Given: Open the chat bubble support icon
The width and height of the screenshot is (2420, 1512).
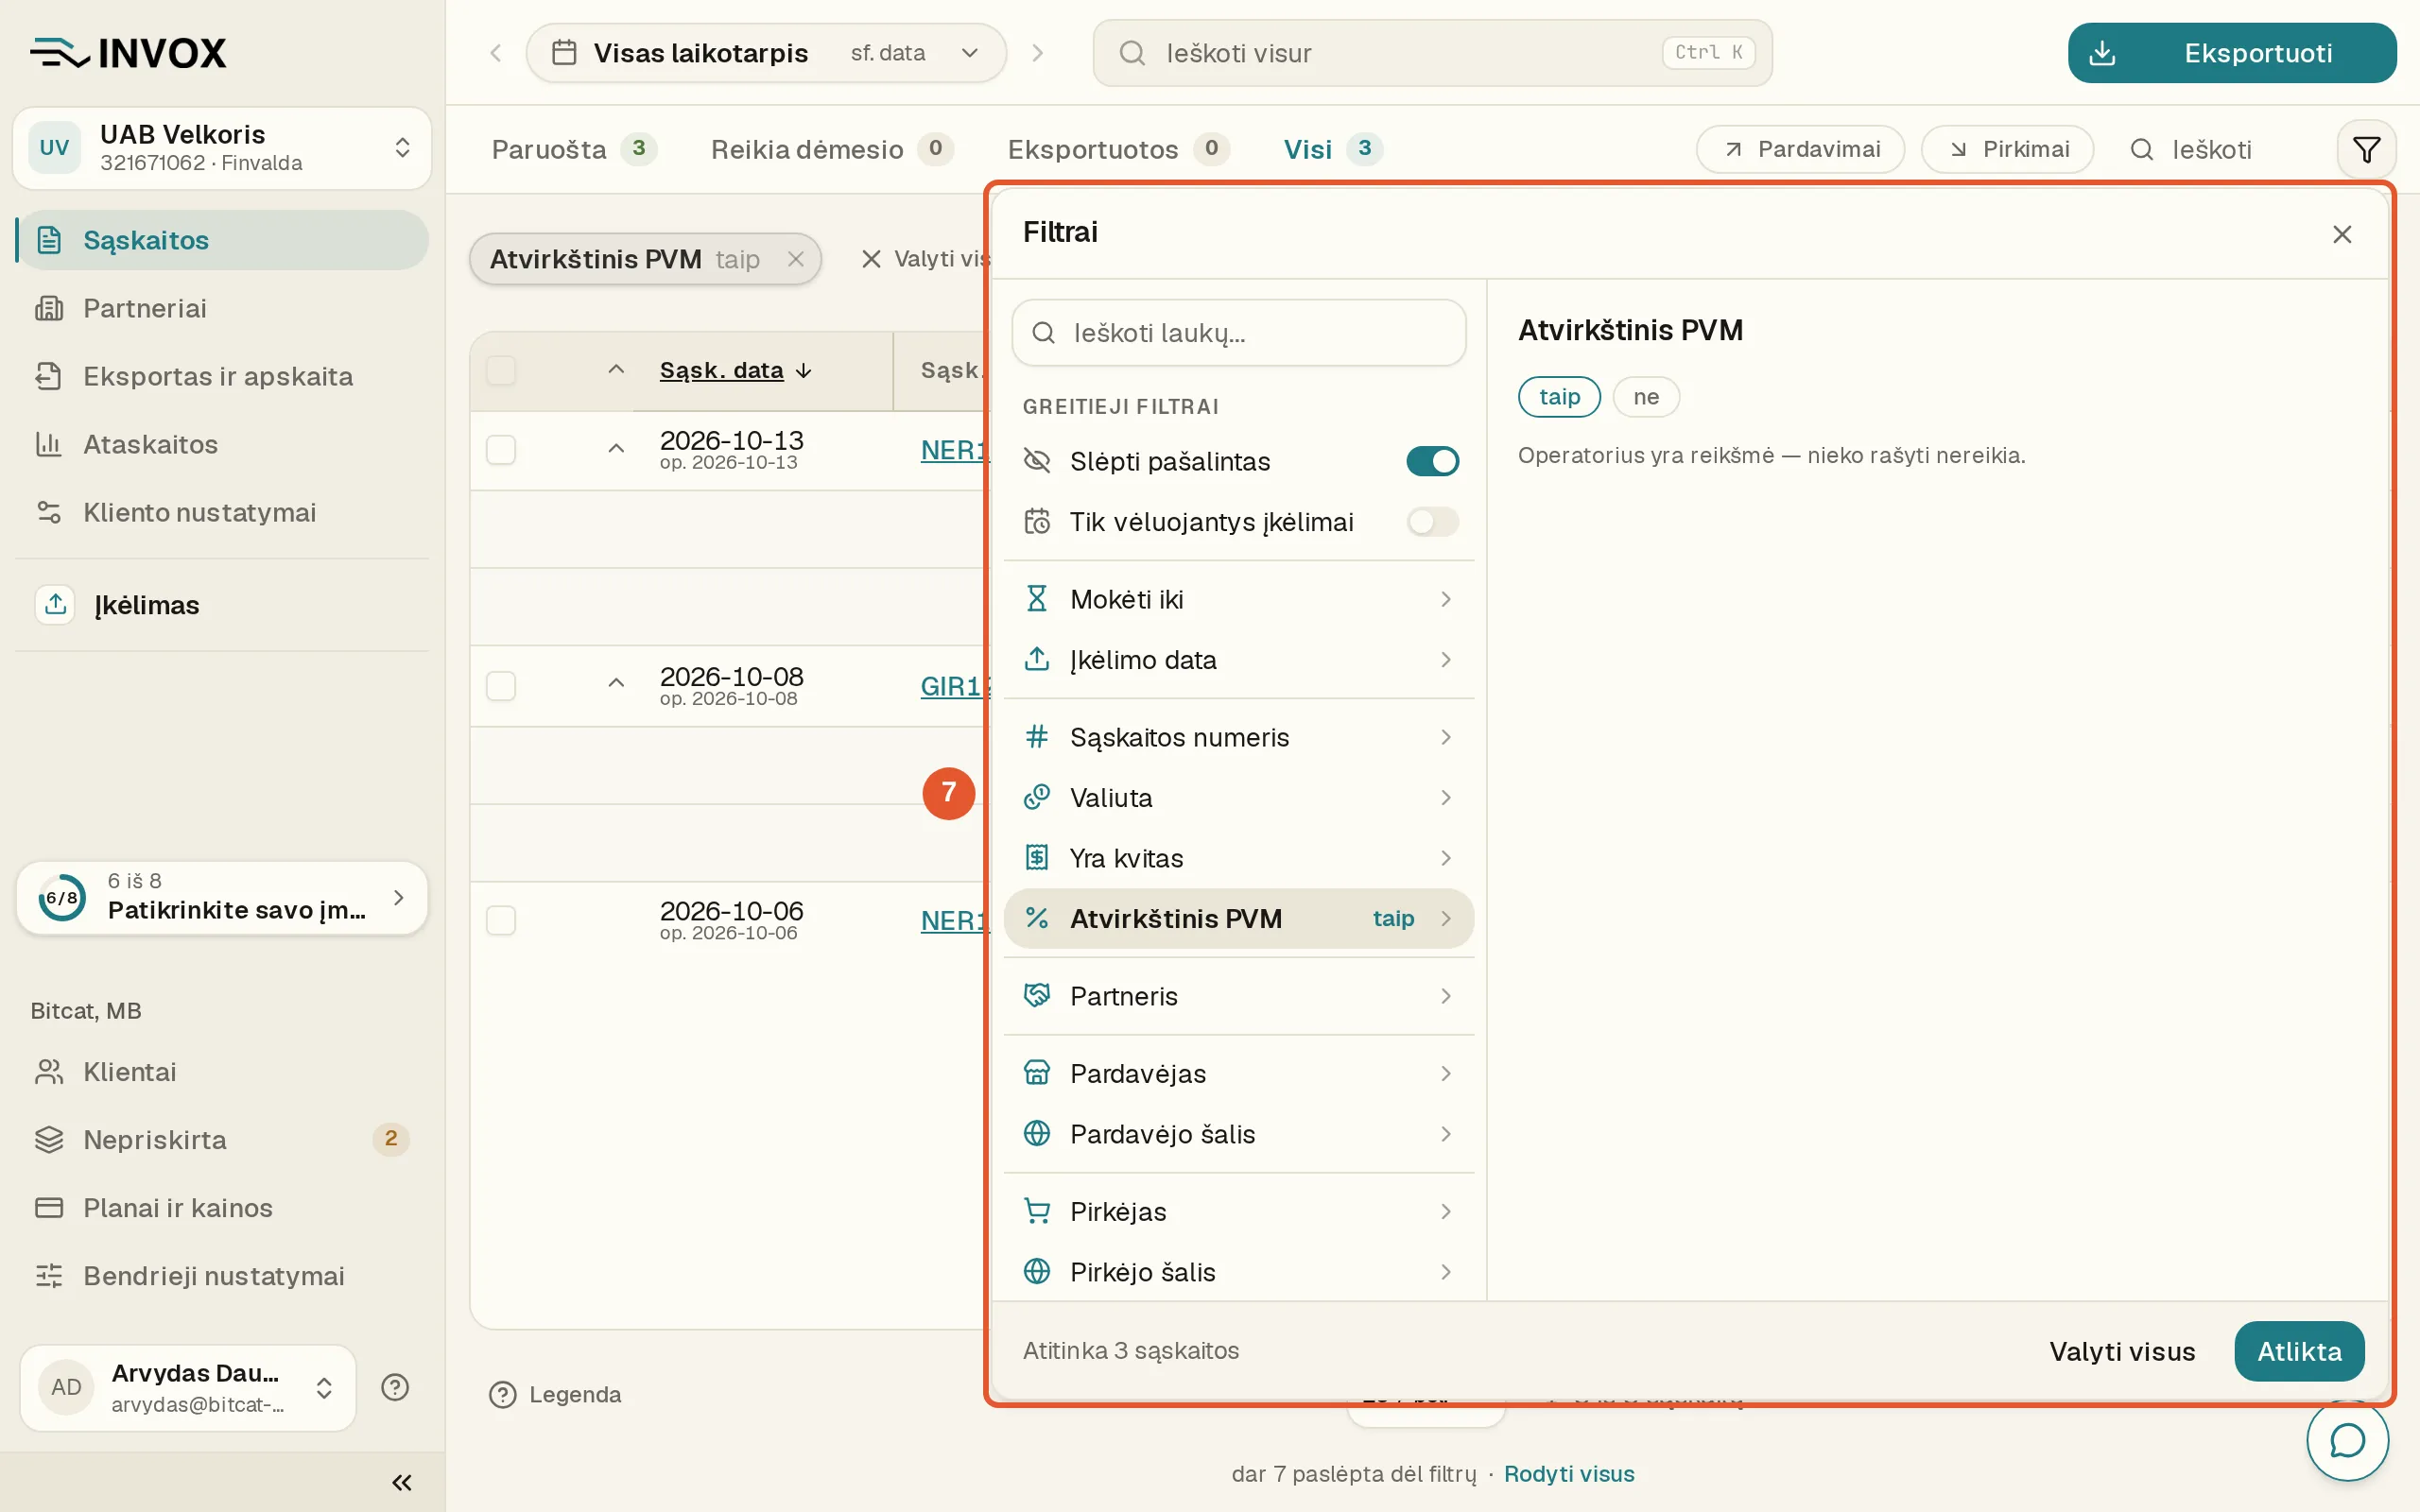Looking at the screenshot, I should coord(2347,1440).
